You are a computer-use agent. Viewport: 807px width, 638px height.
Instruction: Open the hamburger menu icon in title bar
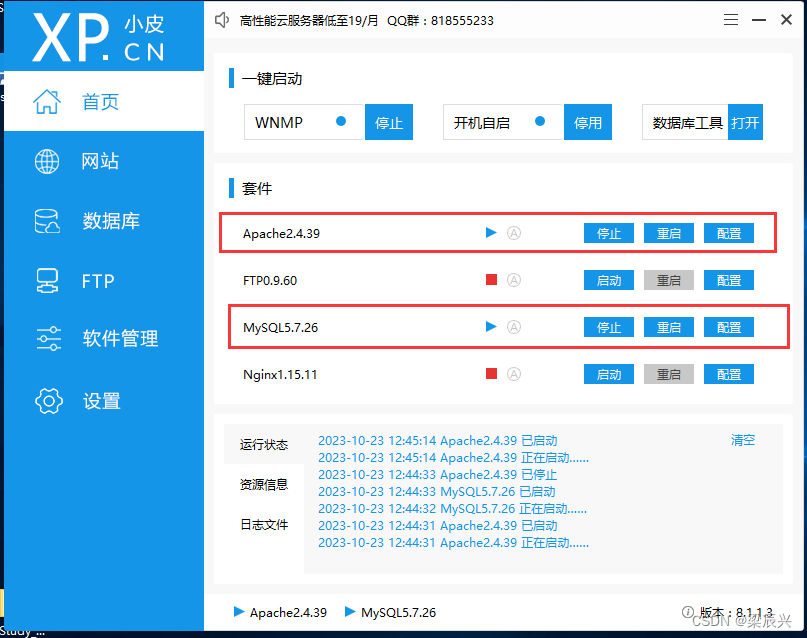(x=731, y=20)
